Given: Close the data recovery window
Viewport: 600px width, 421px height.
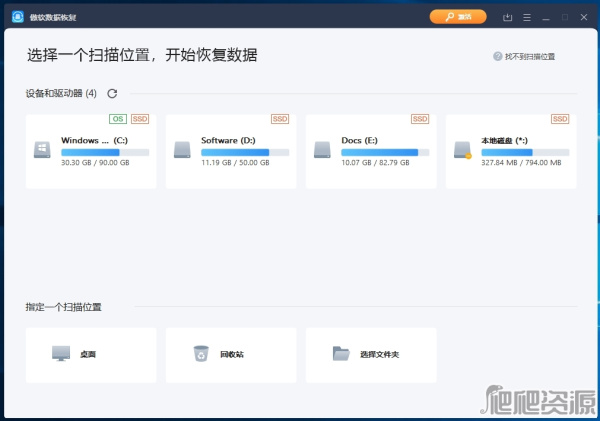Looking at the screenshot, I should coord(584,17).
